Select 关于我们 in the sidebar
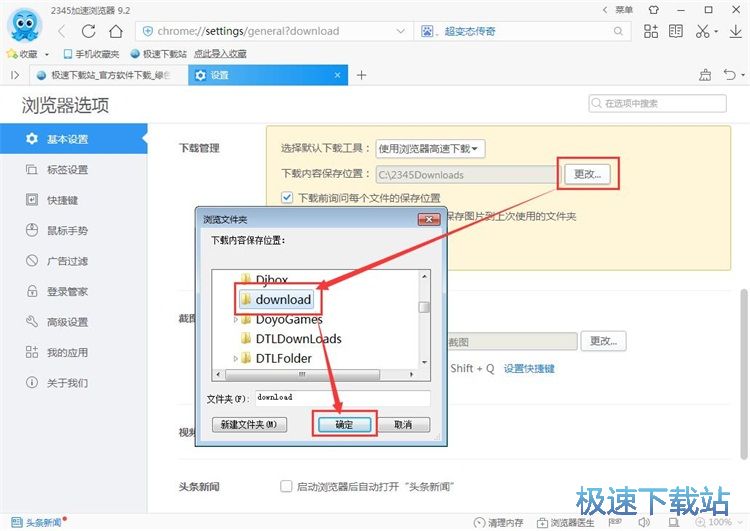Viewport: 750px width, 531px height. point(74,383)
